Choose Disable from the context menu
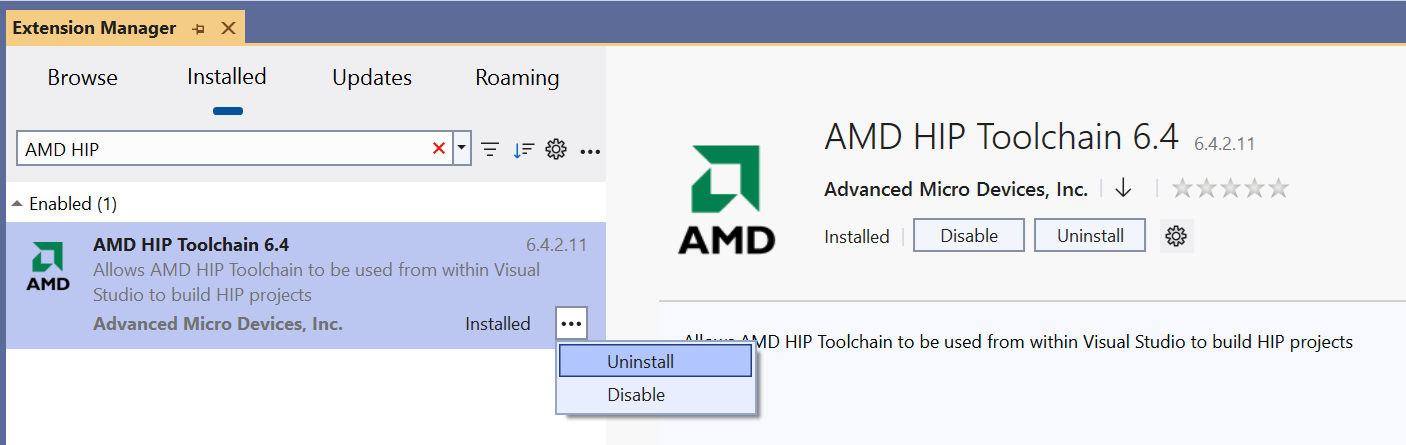This screenshot has width=1406, height=445. [x=636, y=395]
